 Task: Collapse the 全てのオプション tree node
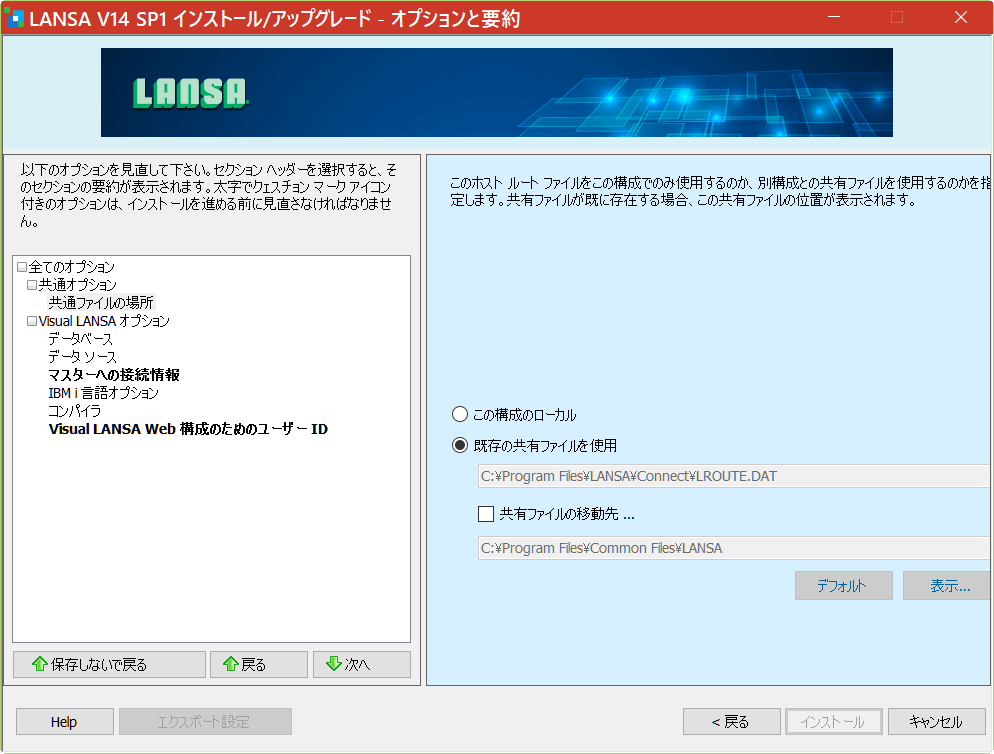(x=22, y=267)
